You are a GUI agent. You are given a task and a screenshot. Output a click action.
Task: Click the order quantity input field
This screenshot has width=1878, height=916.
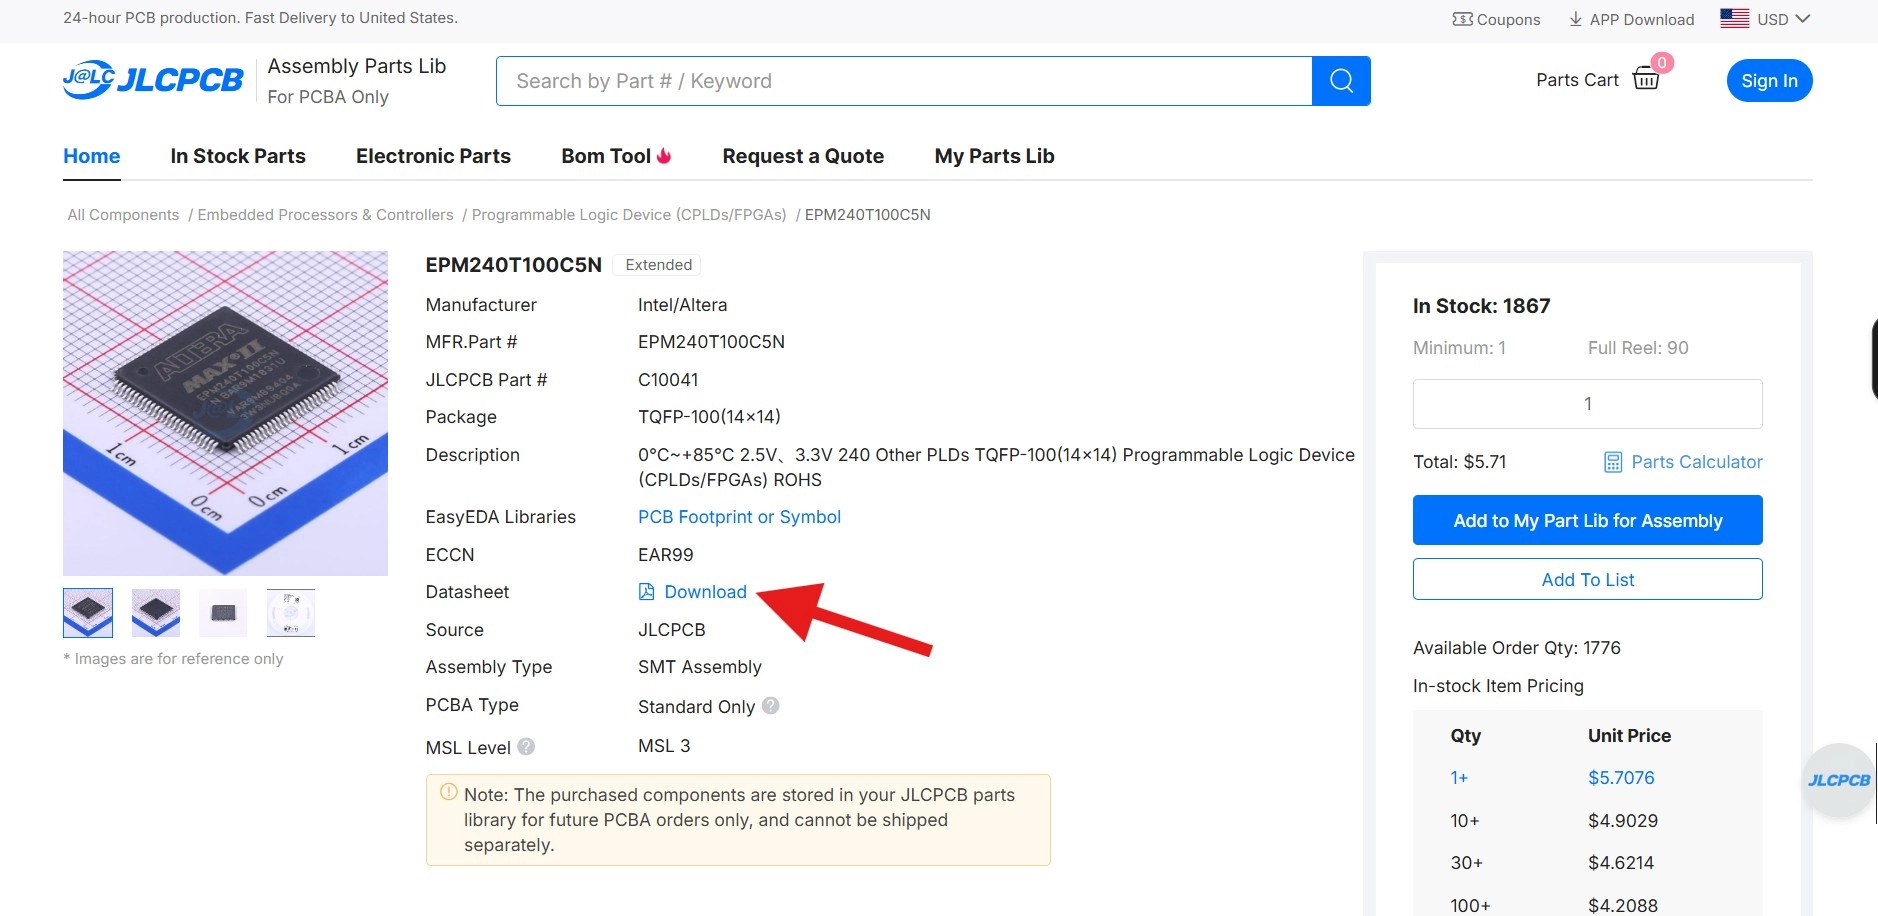1587,404
